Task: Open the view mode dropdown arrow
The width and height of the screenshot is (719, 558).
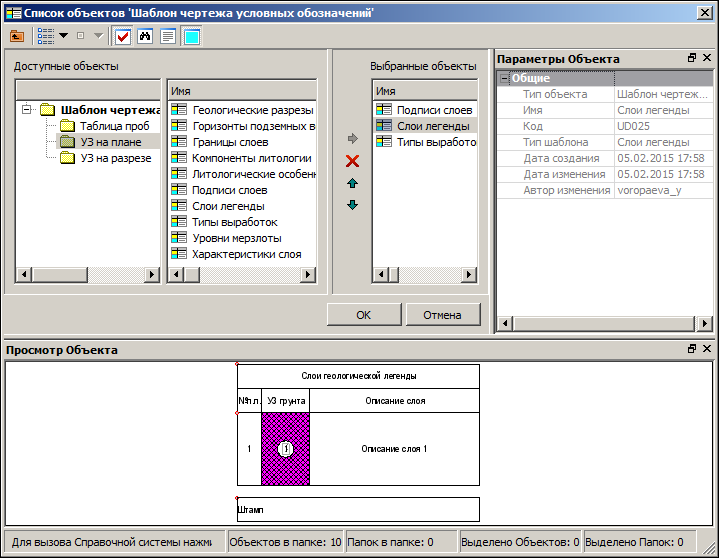Action: coord(64,36)
